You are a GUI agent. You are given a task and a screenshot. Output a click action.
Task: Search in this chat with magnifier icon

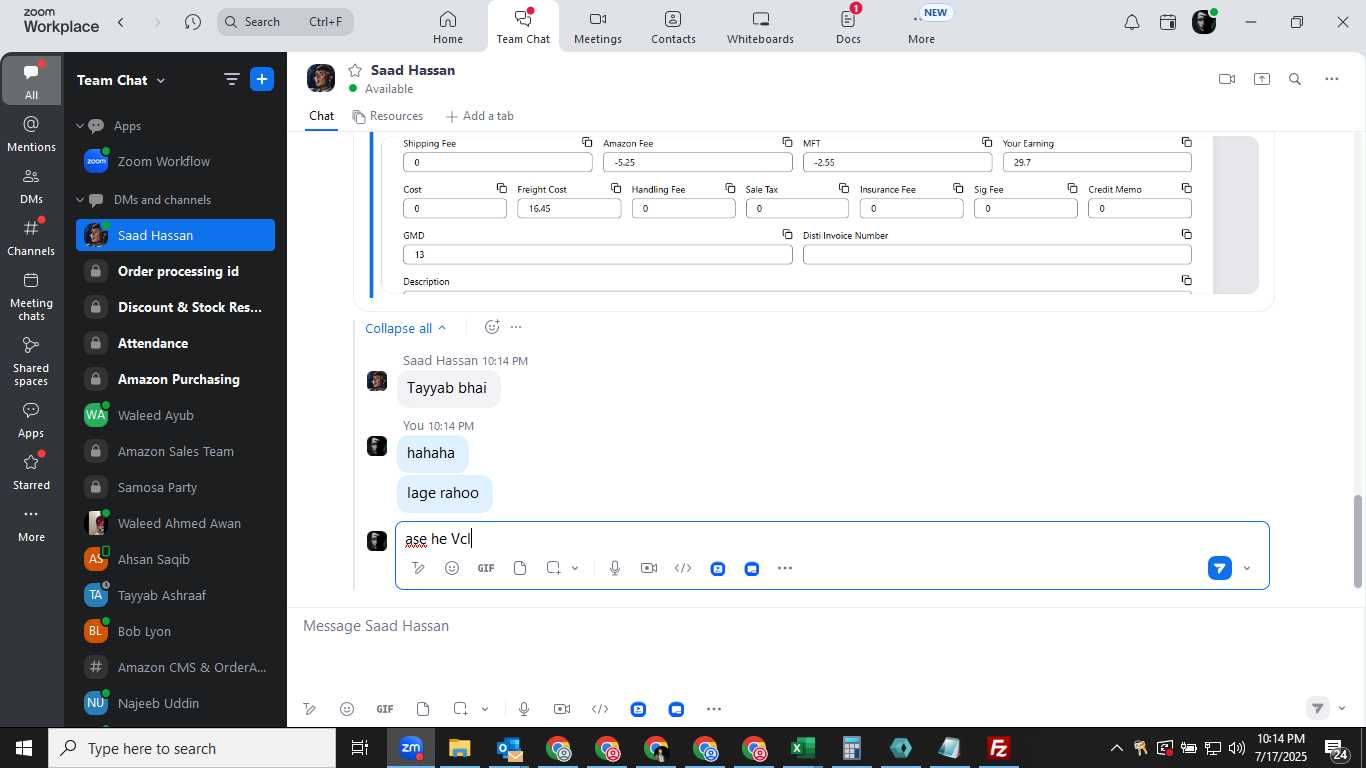tap(1295, 79)
